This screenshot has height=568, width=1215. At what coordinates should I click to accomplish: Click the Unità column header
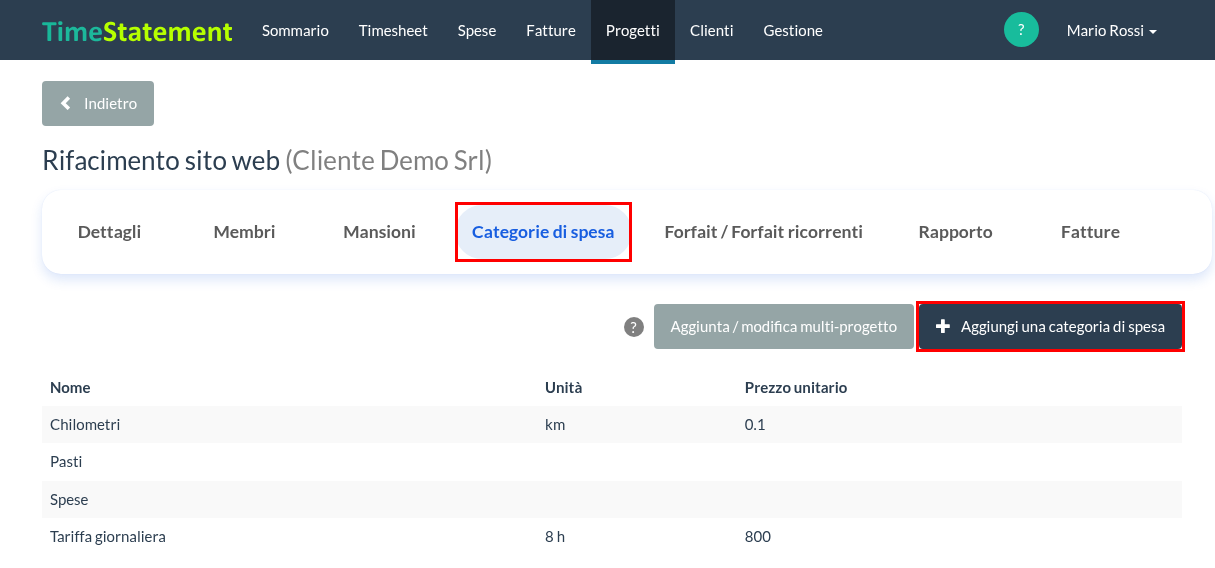pyautogui.click(x=563, y=387)
